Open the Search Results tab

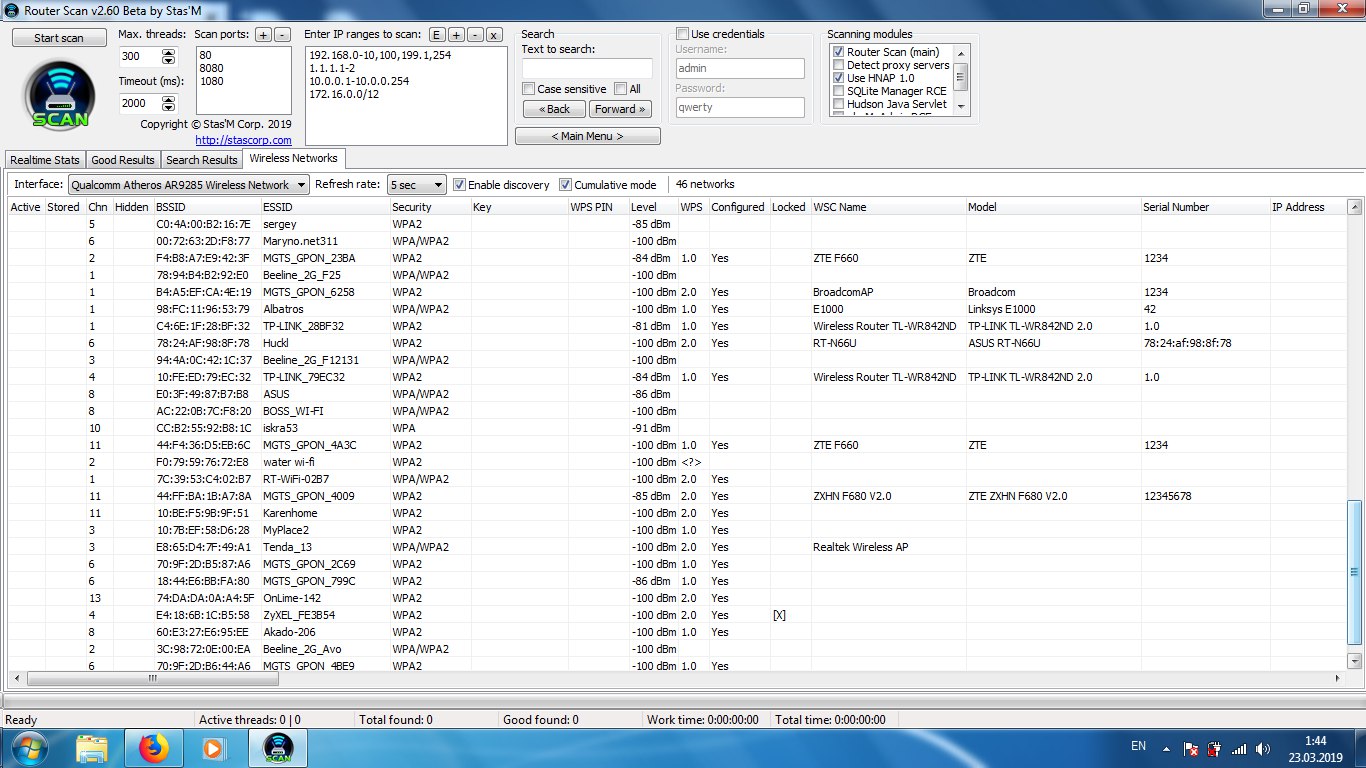coord(201,160)
